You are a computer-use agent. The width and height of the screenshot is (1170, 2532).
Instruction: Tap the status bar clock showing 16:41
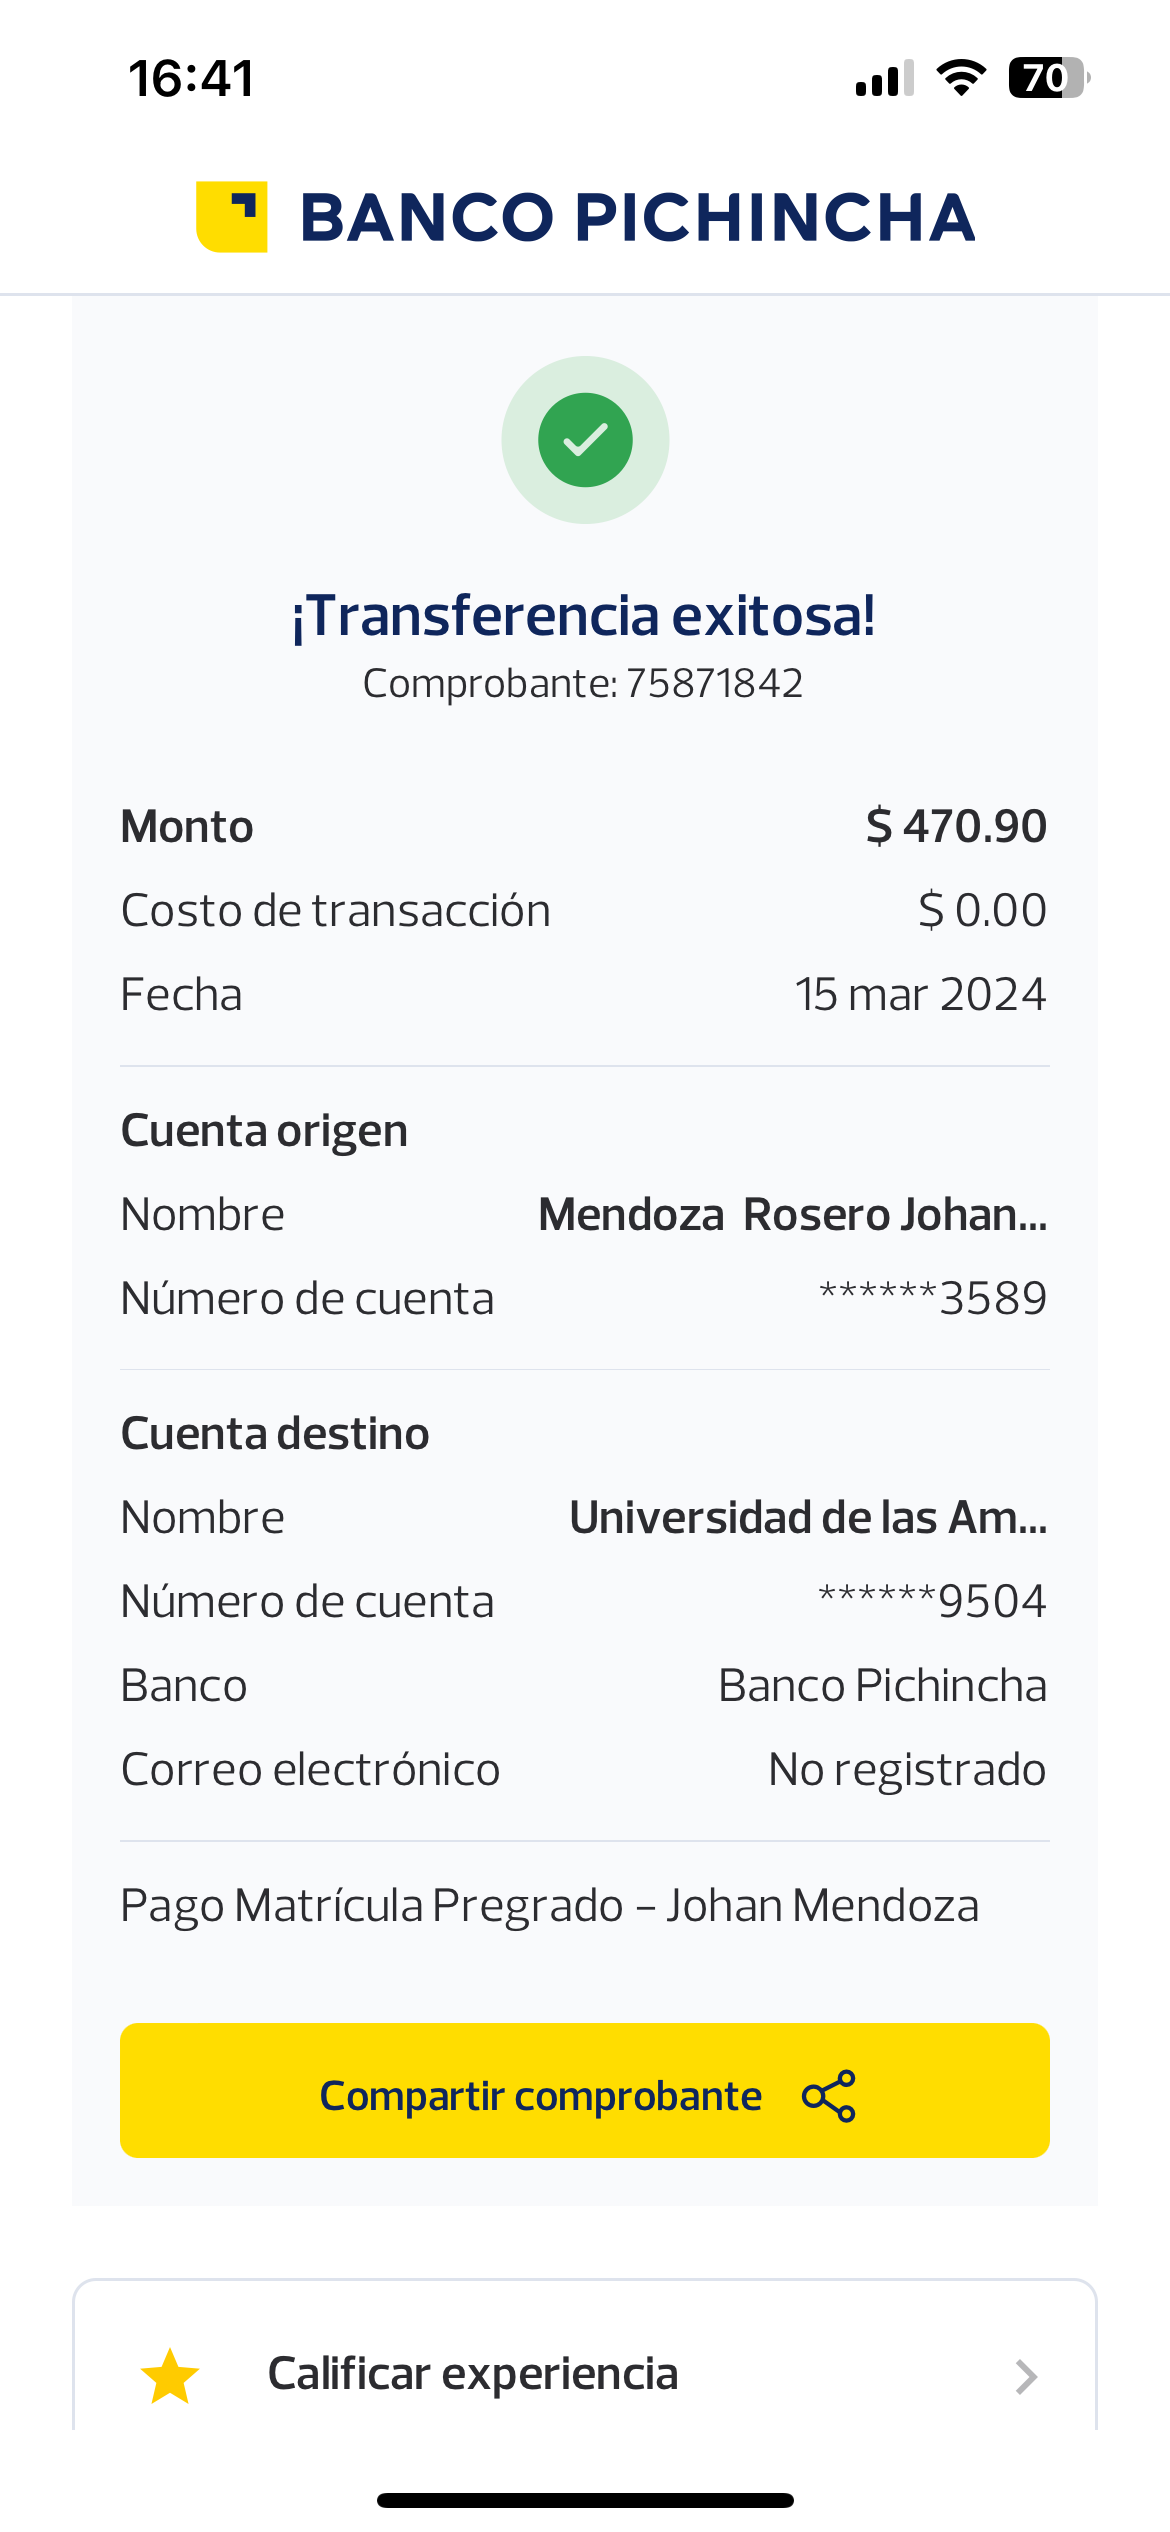pyautogui.click(x=192, y=78)
